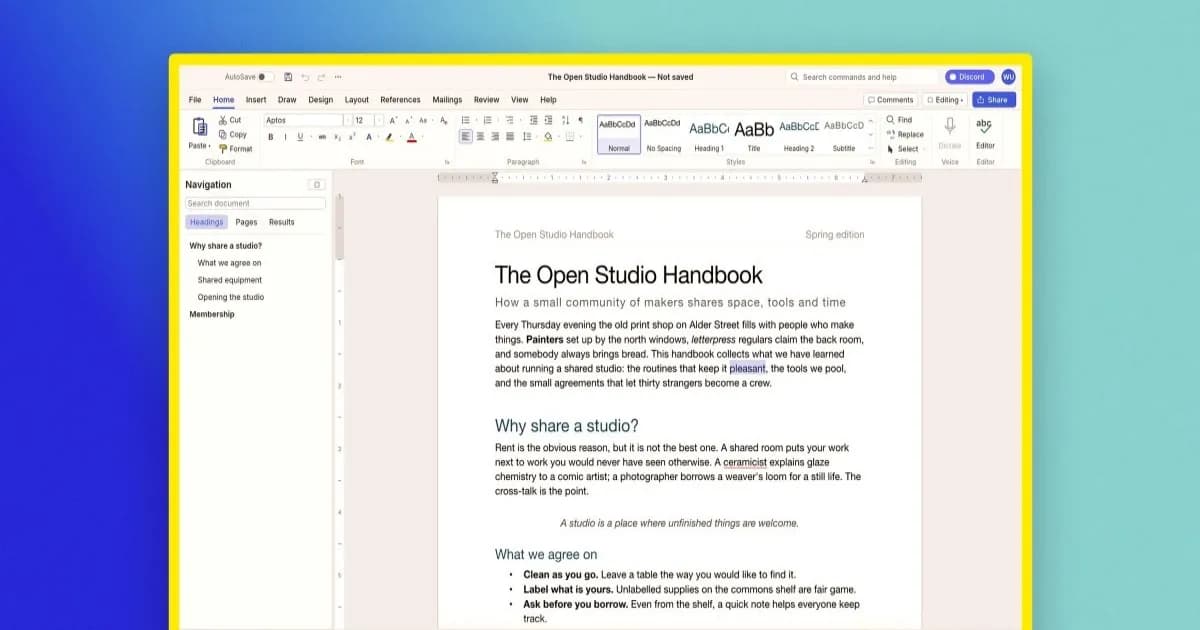Justify the paragraph text
The width and height of the screenshot is (1200, 630).
(x=510, y=136)
